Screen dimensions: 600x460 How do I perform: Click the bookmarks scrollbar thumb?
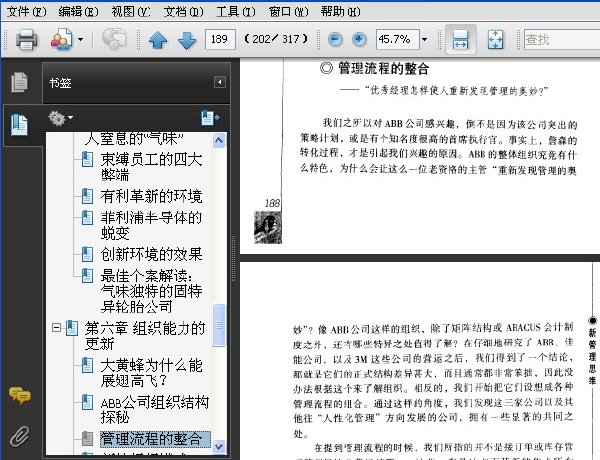point(219,325)
